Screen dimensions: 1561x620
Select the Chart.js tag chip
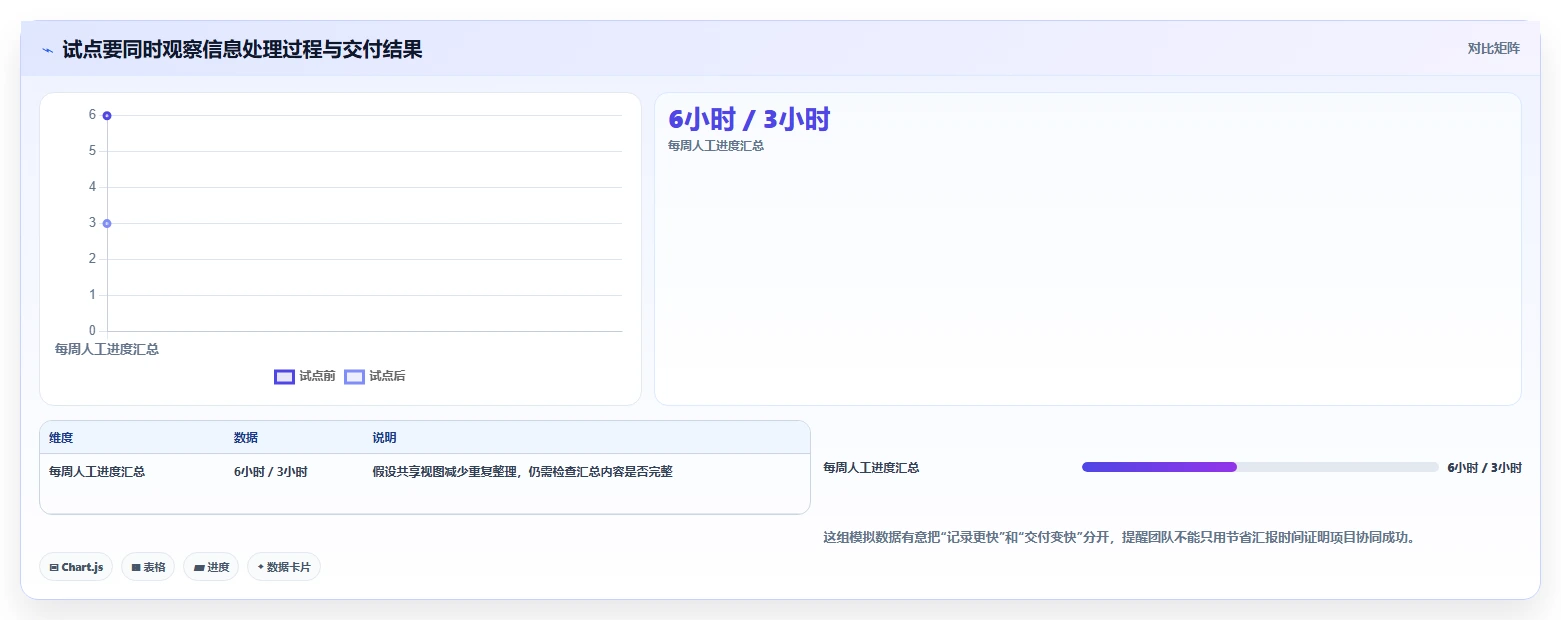coord(77,567)
